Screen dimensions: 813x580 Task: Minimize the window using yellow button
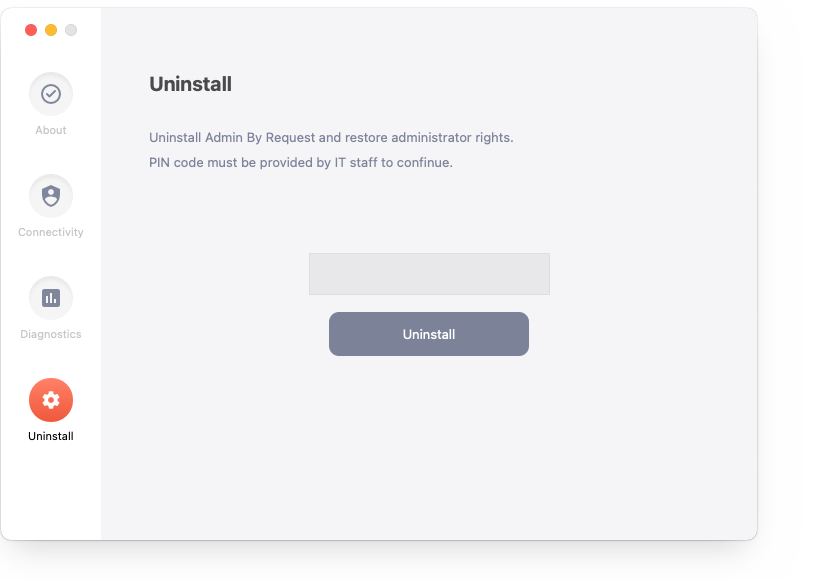(x=51, y=30)
